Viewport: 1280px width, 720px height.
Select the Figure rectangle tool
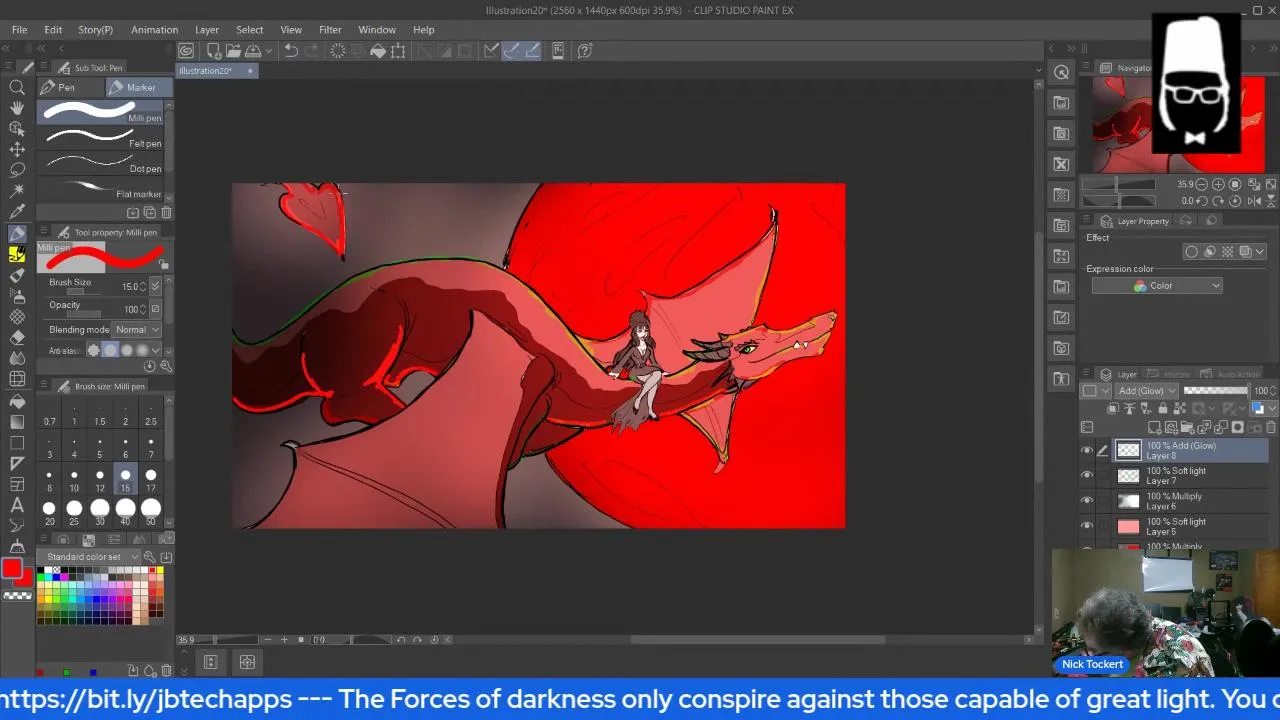17,442
